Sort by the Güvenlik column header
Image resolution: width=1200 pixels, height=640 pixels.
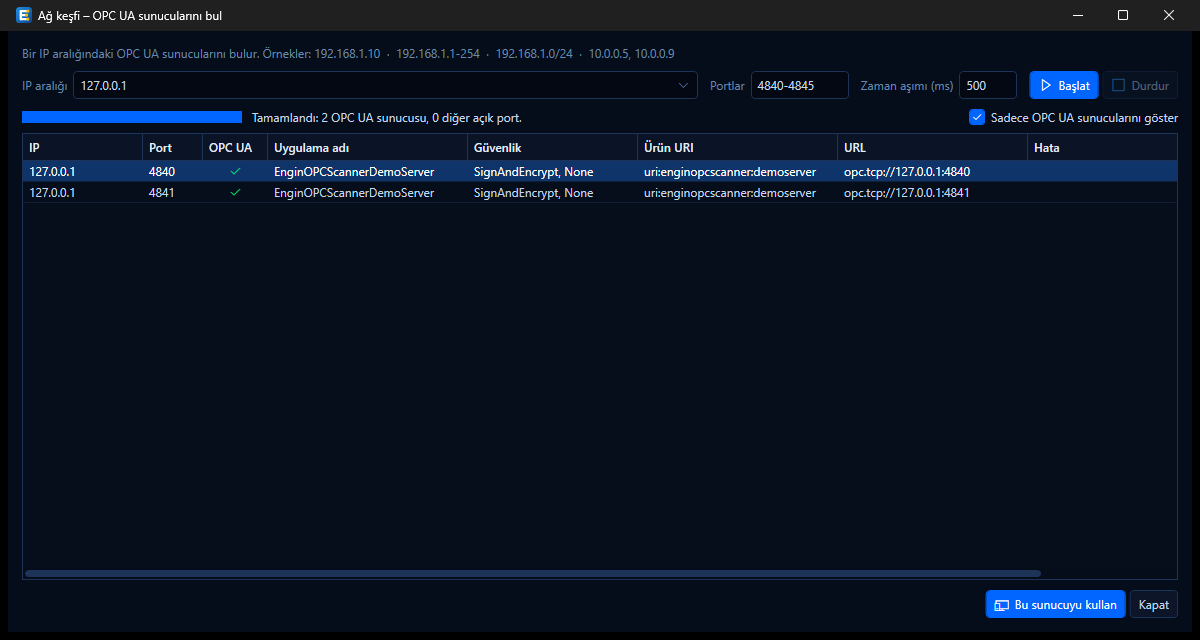pyautogui.click(x=552, y=148)
